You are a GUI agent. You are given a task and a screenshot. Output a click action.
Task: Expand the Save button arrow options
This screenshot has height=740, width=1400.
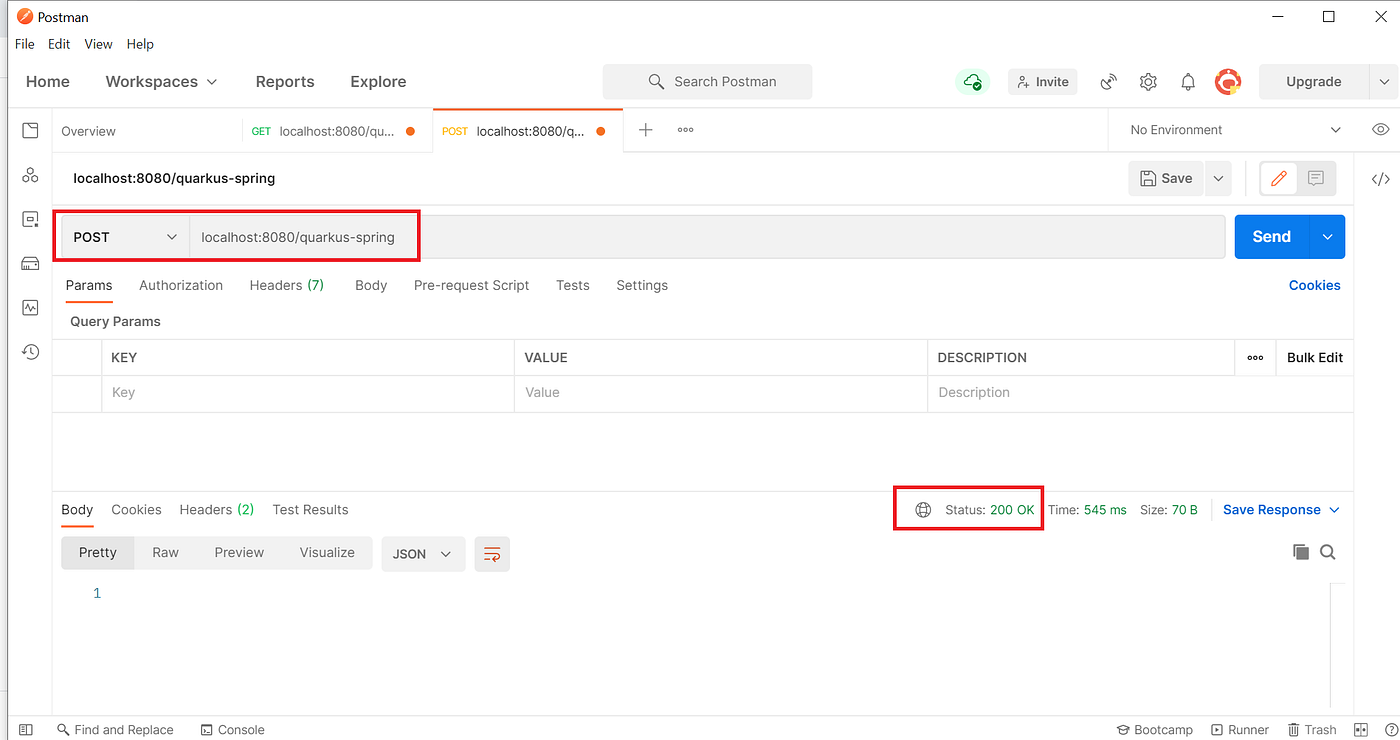[x=1218, y=179]
